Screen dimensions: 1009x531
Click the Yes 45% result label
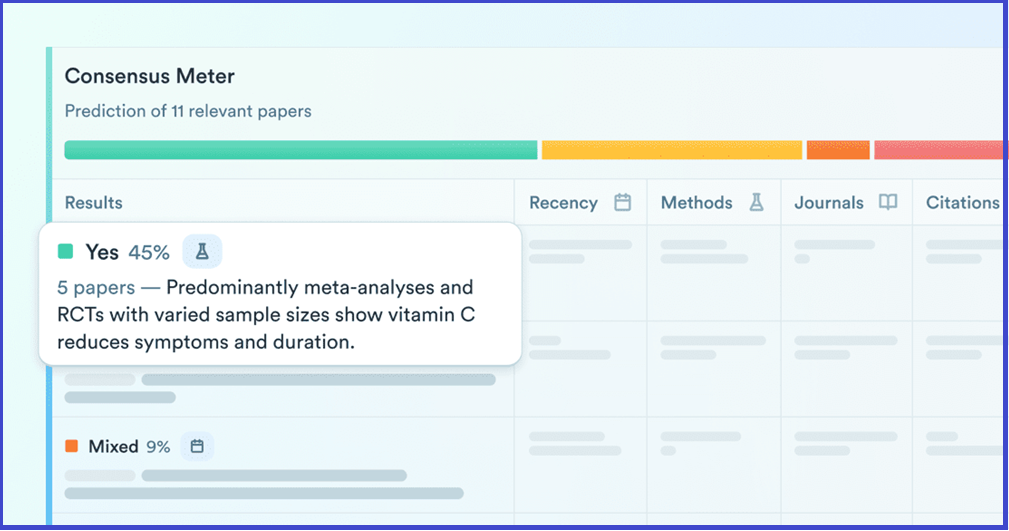pyautogui.click(x=127, y=252)
